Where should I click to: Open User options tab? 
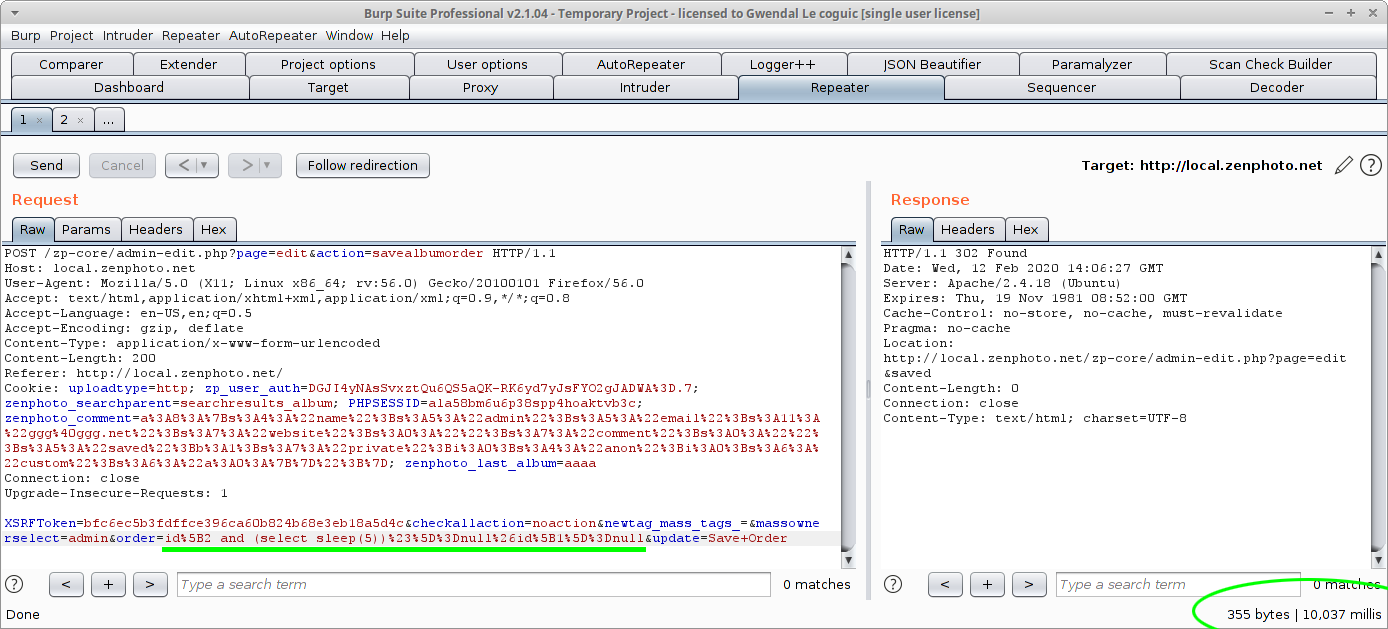click(487, 64)
